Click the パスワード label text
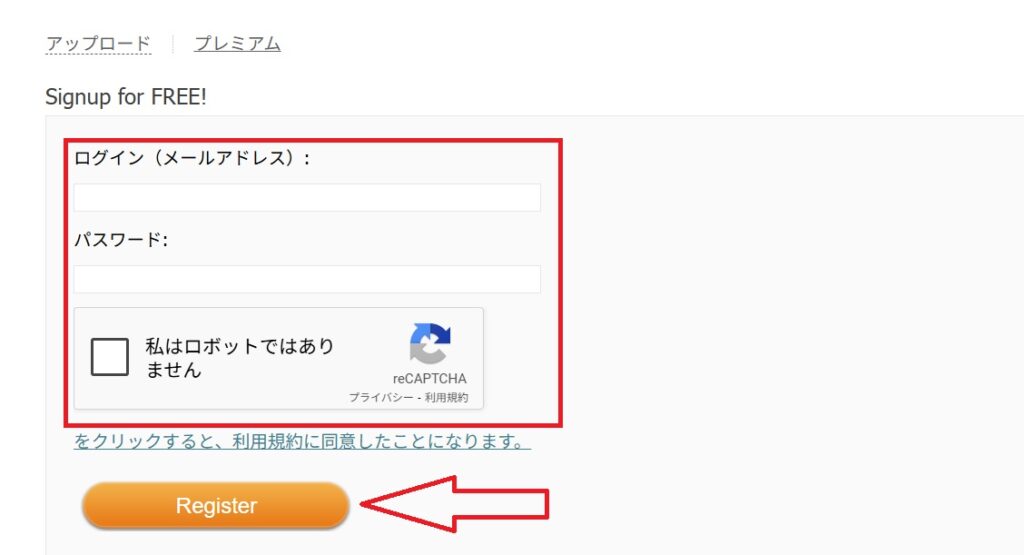The image size is (1024, 555). point(121,240)
